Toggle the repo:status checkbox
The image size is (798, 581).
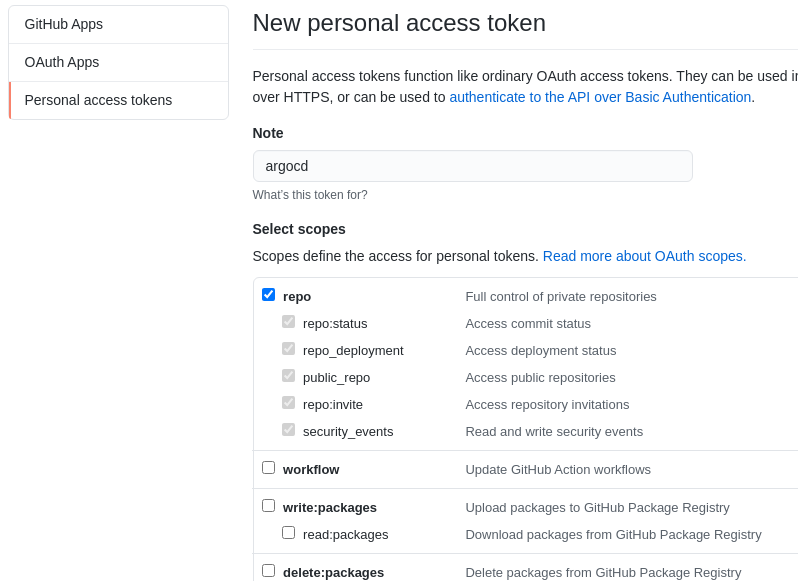click(289, 322)
